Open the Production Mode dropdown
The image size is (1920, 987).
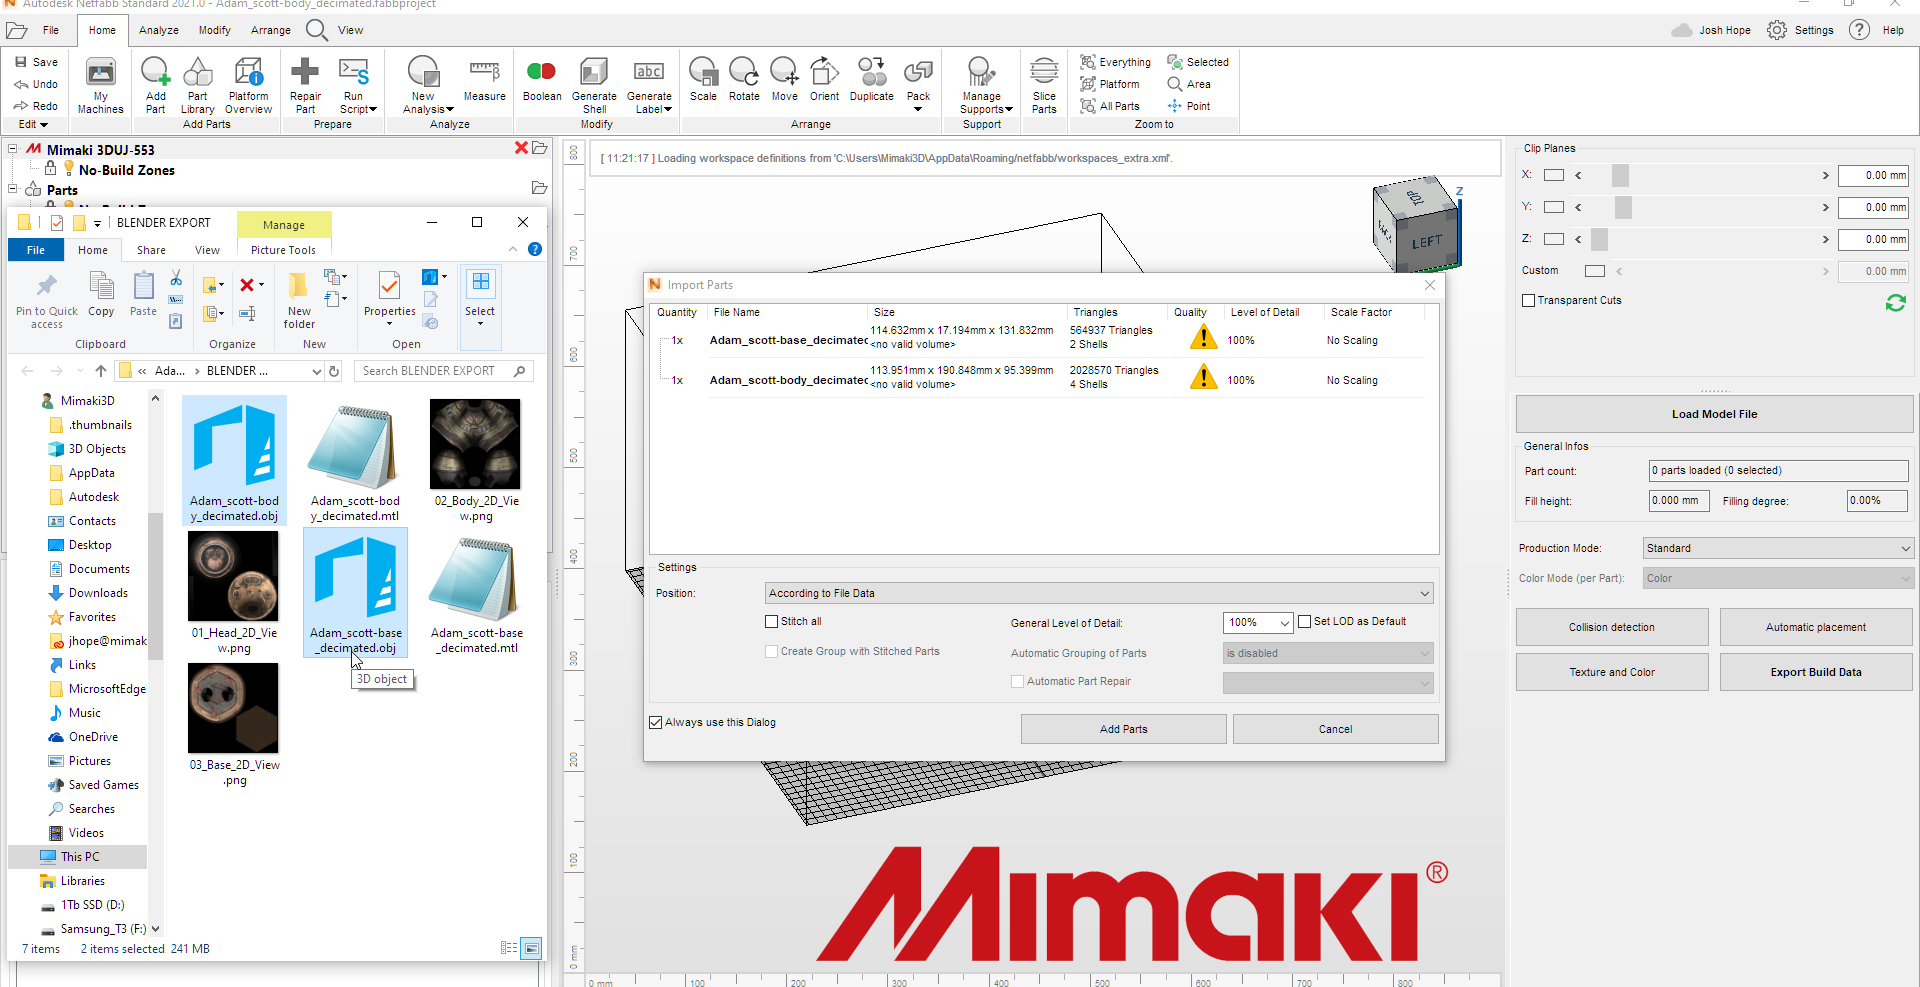pyautogui.click(x=1779, y=548)
